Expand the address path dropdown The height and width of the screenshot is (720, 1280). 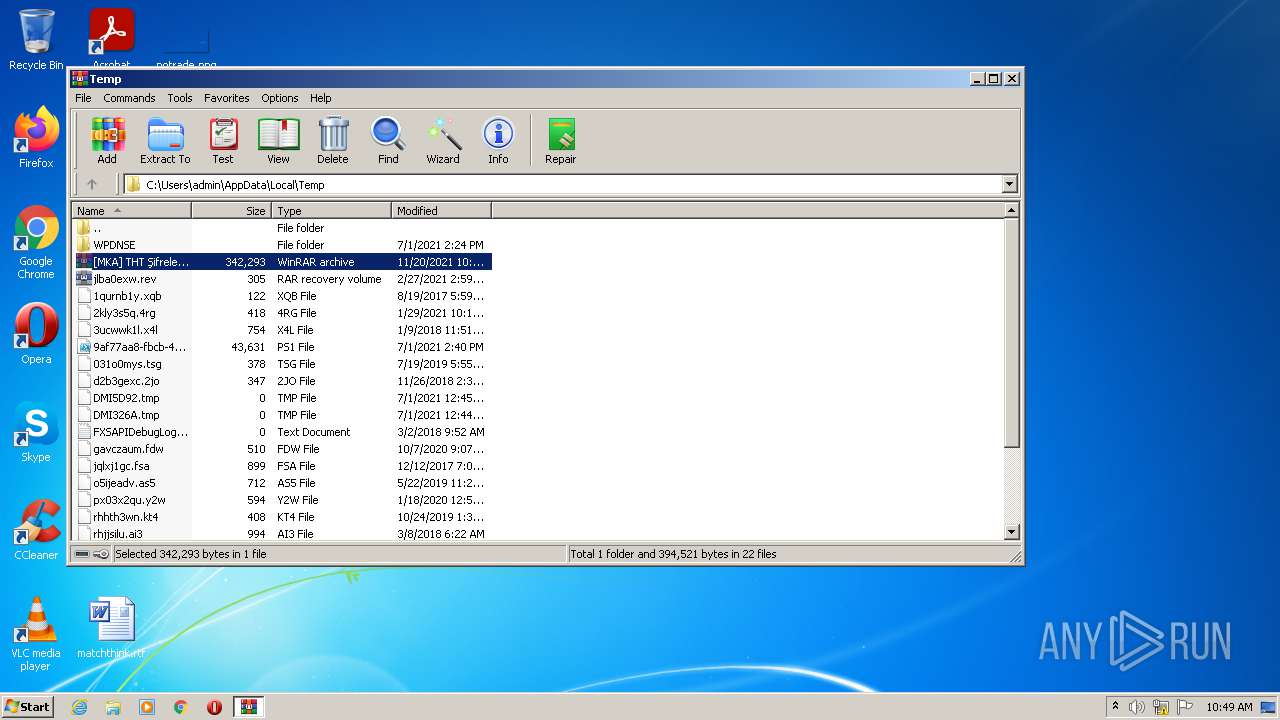(x=1009, y=184)
